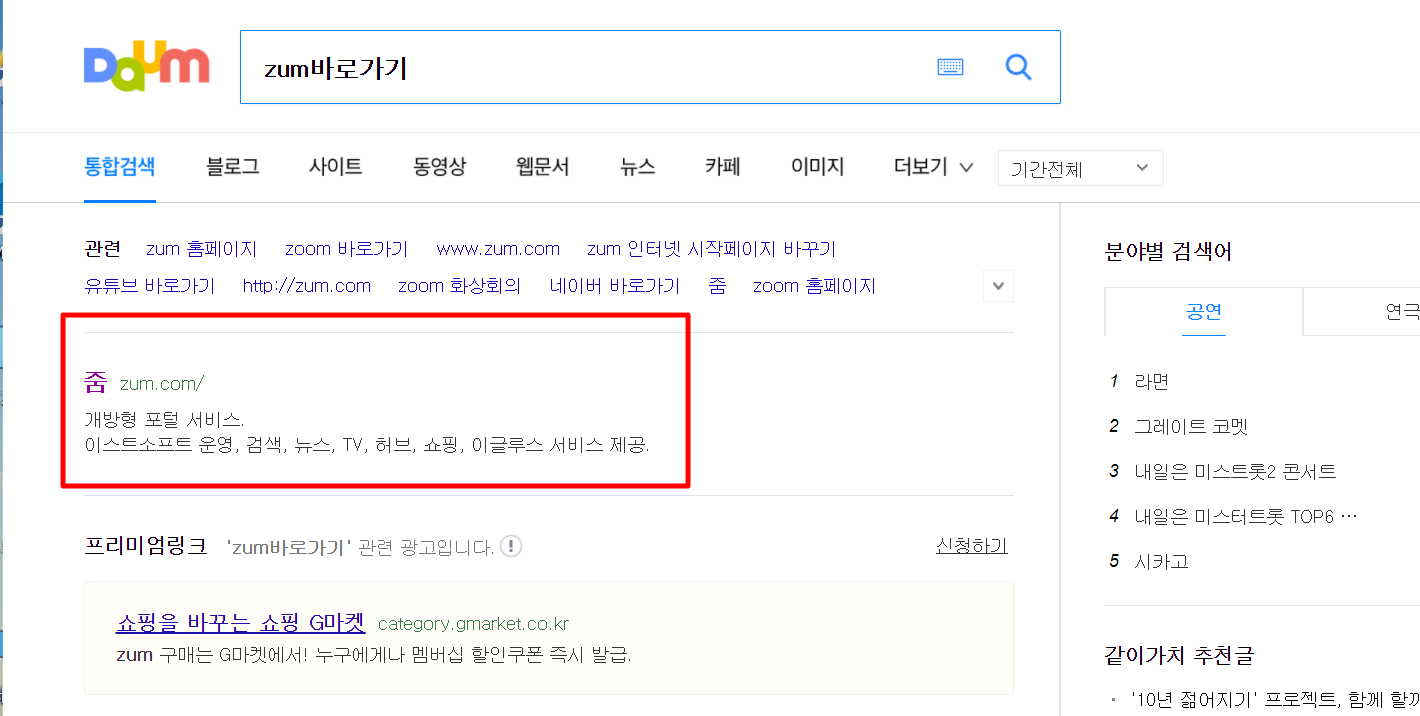Image resolution: width=1420 pixels, height=716 pixels.
Task: Click related search http://zum.com
Action: 307,286
